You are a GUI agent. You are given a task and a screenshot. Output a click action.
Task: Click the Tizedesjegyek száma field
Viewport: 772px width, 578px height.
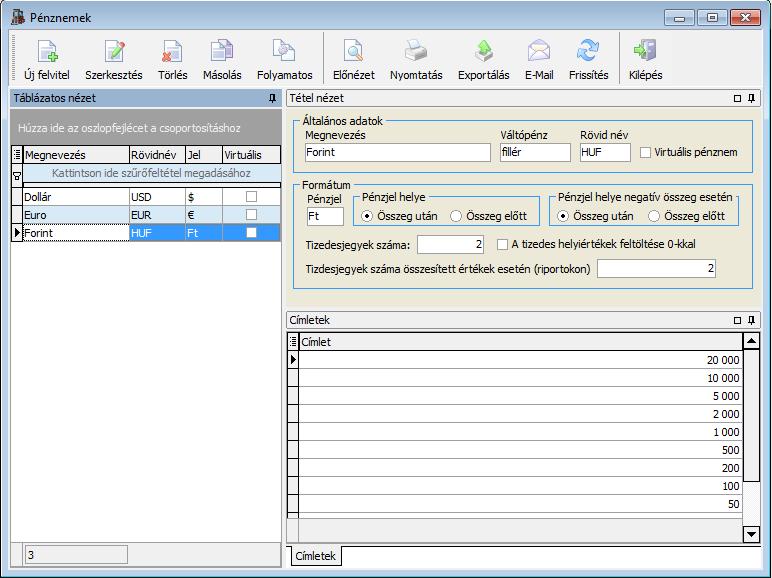pos(450,245)
